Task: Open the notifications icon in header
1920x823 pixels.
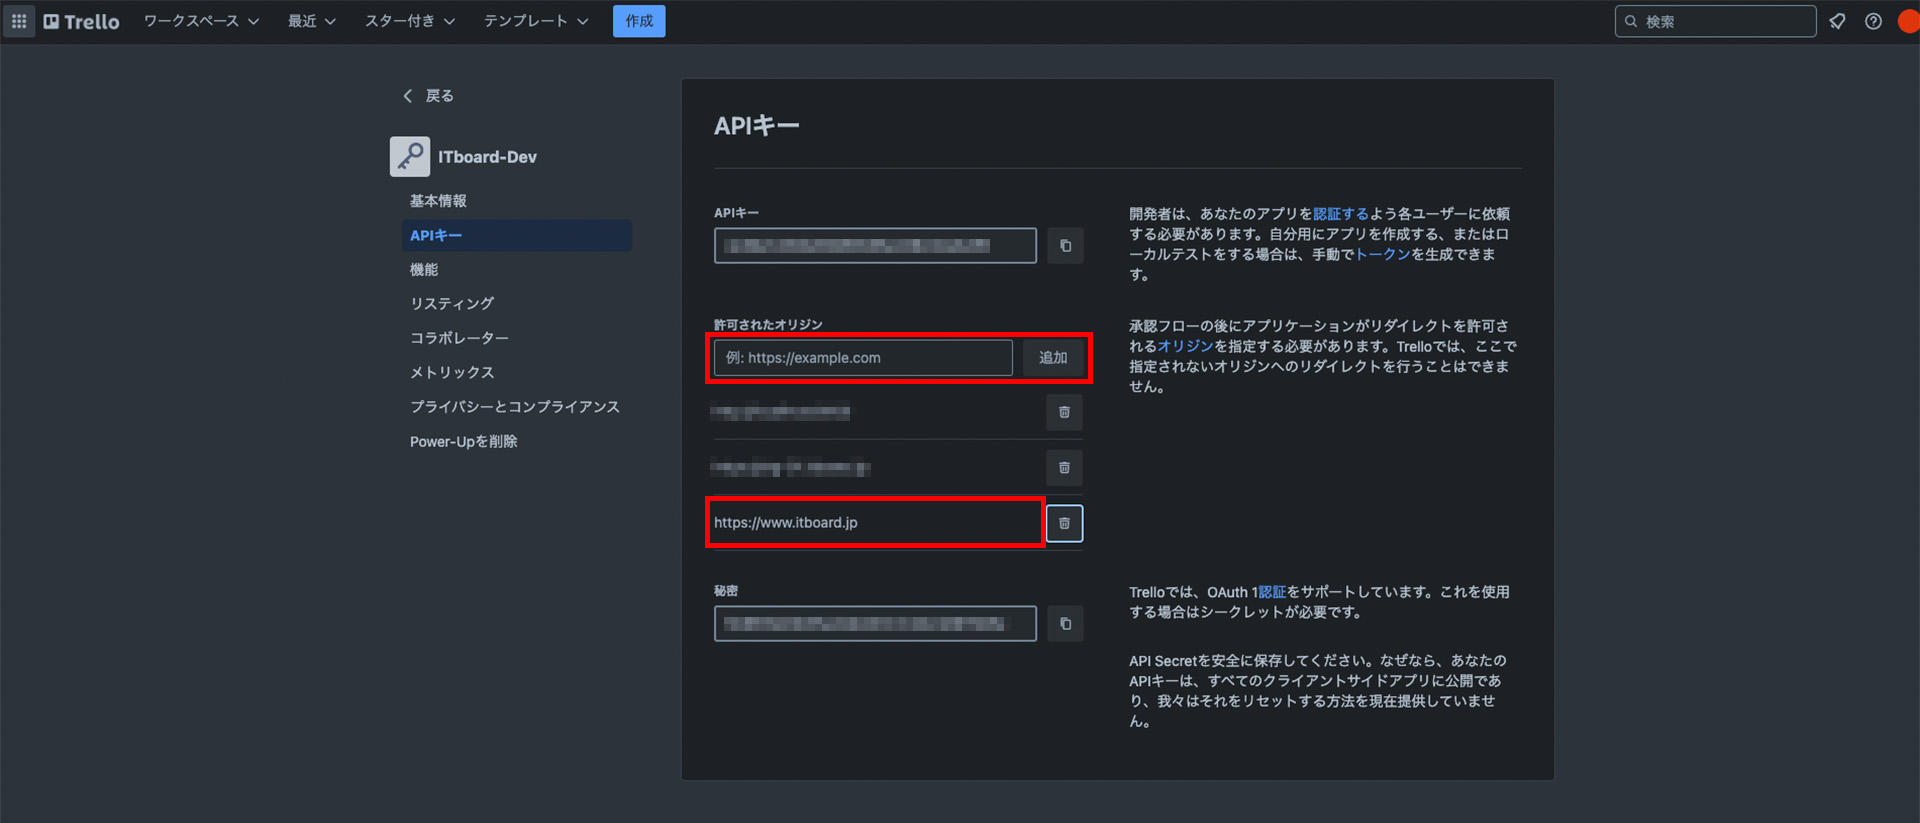Action: (x=1837, y=21)
